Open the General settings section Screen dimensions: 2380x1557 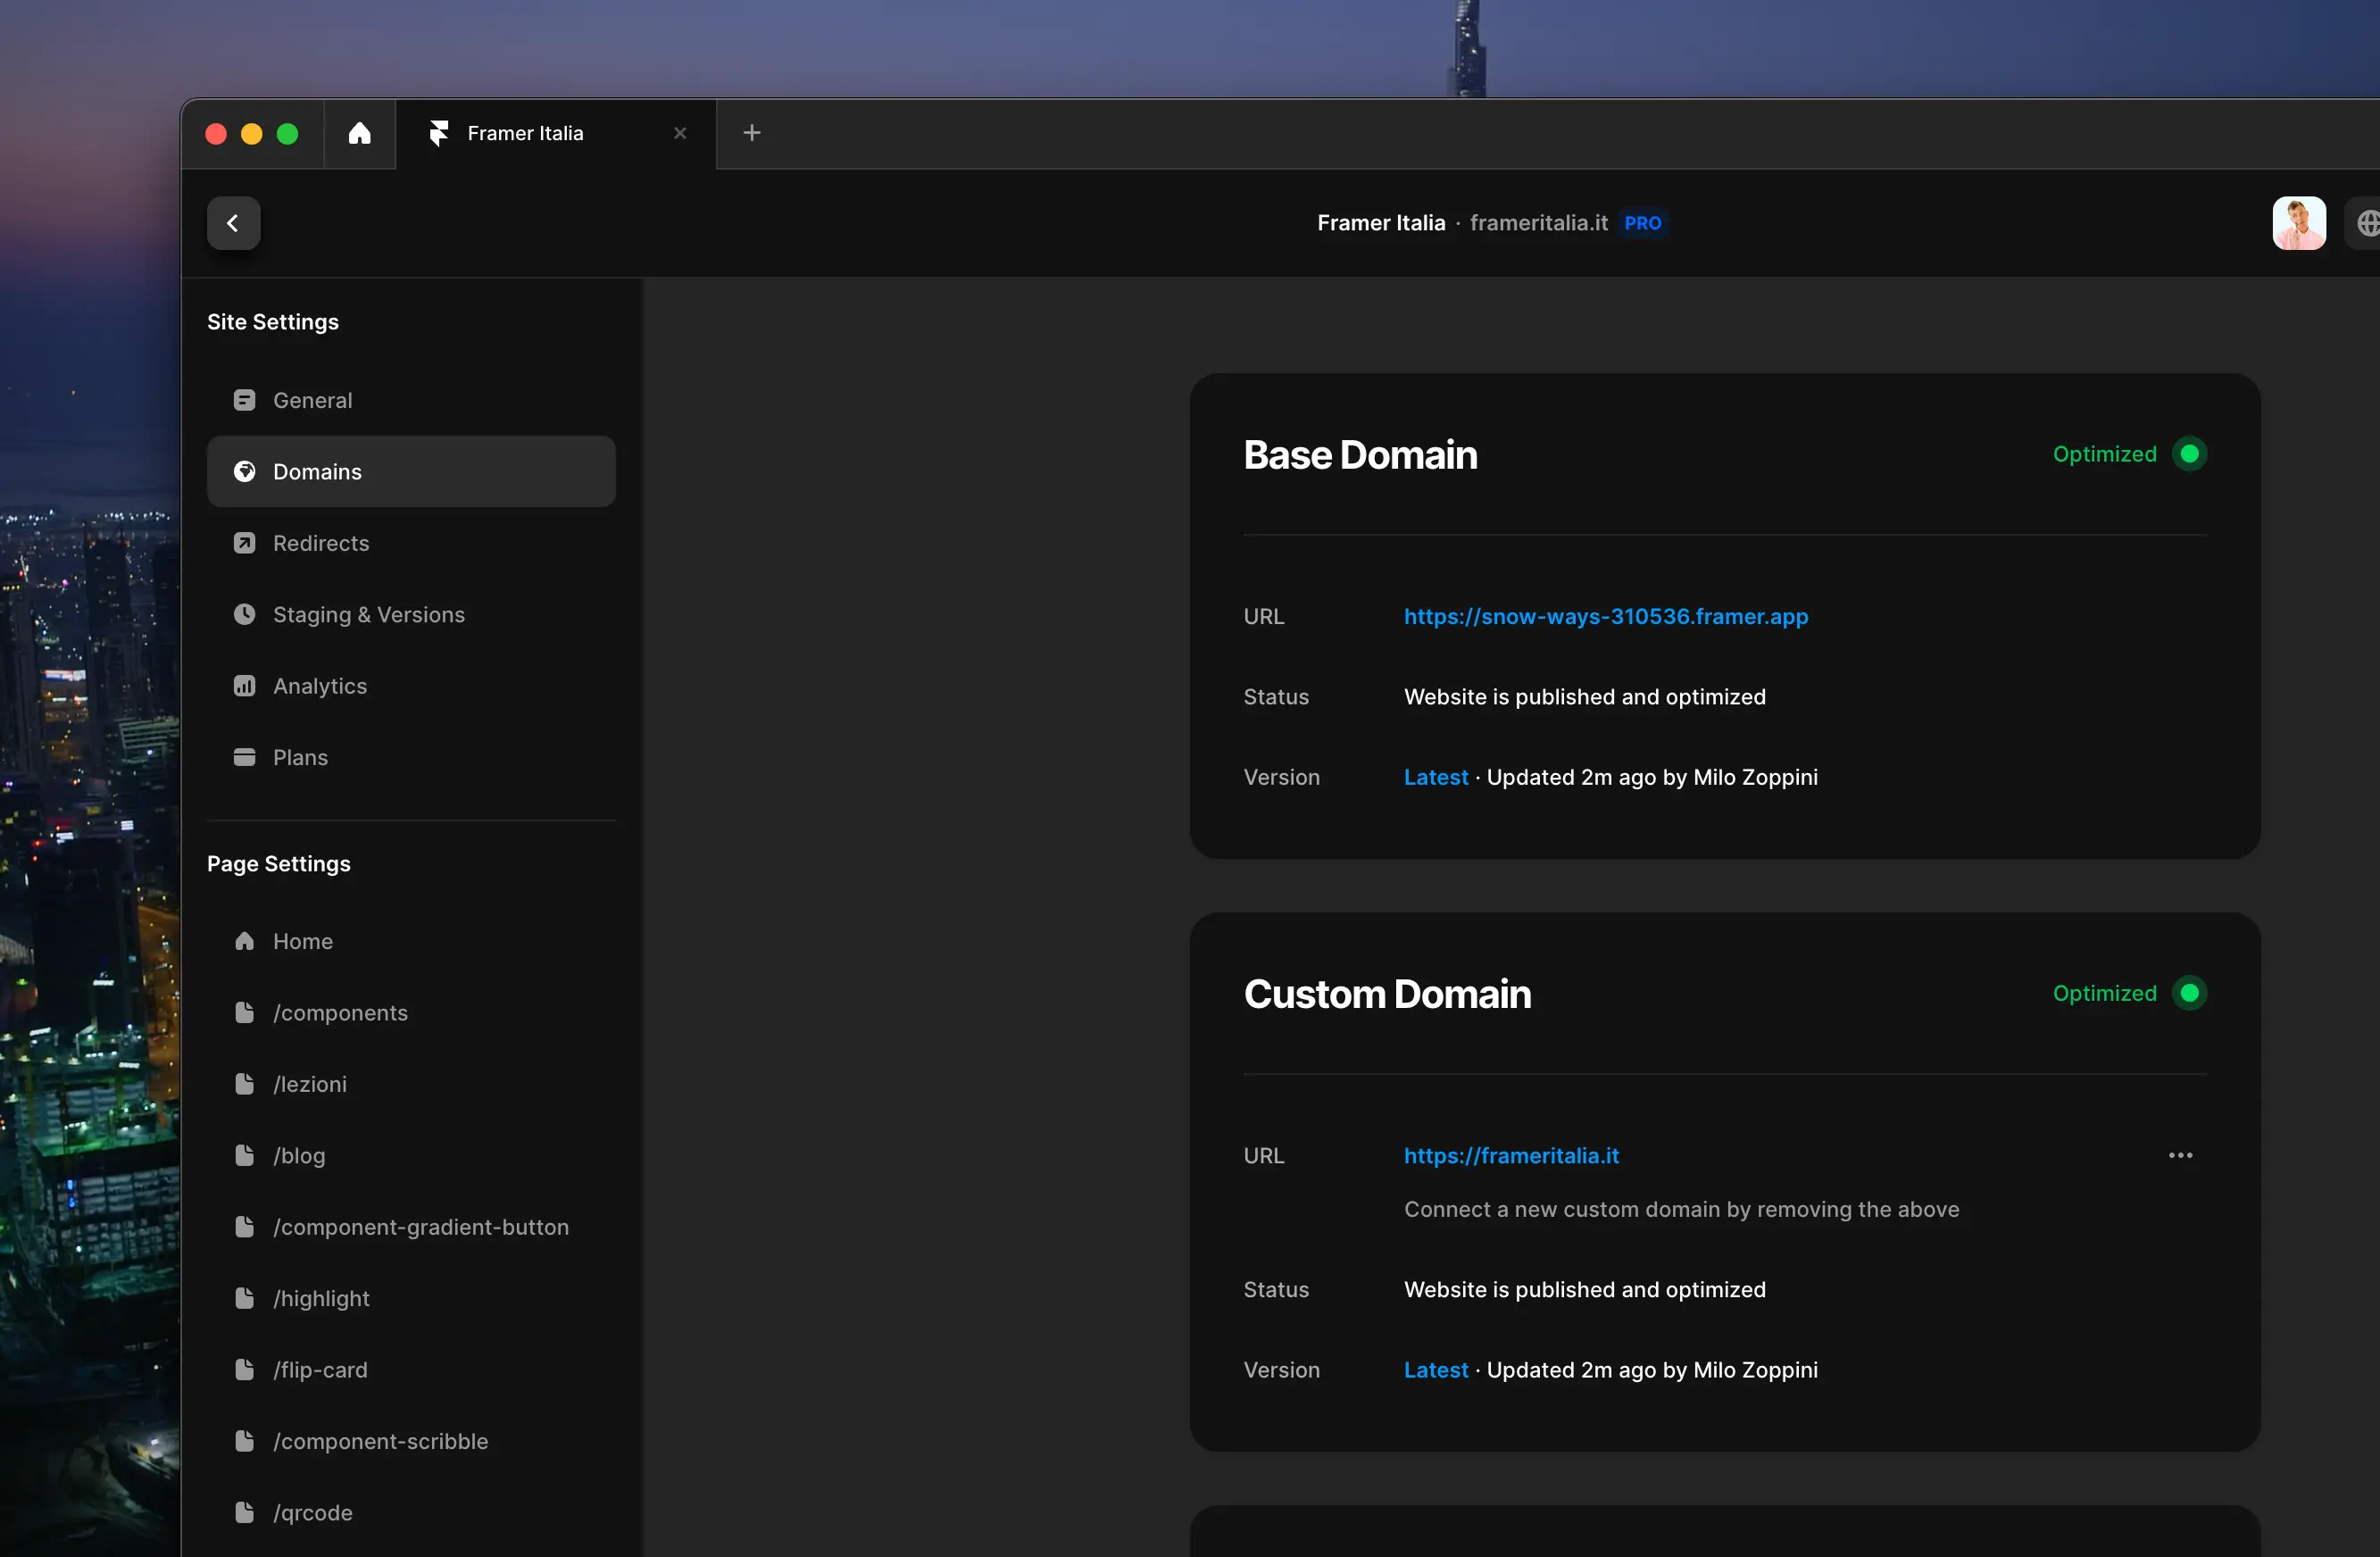pos(312,400)
